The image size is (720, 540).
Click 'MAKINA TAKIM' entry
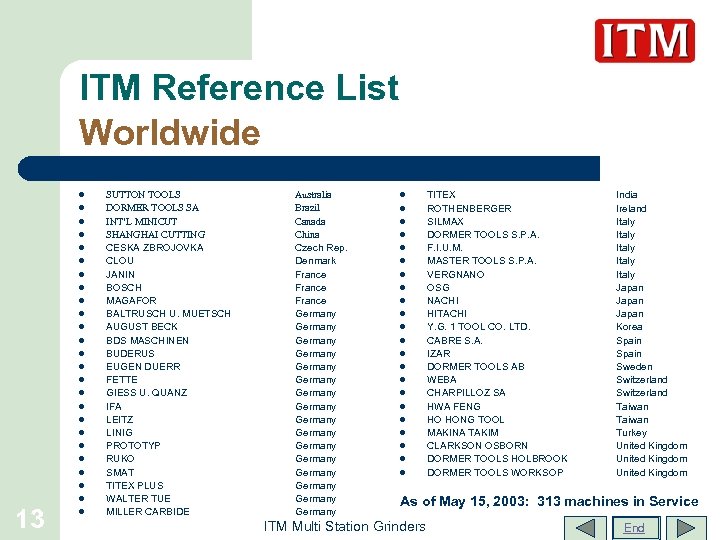(x=462, y=433)
